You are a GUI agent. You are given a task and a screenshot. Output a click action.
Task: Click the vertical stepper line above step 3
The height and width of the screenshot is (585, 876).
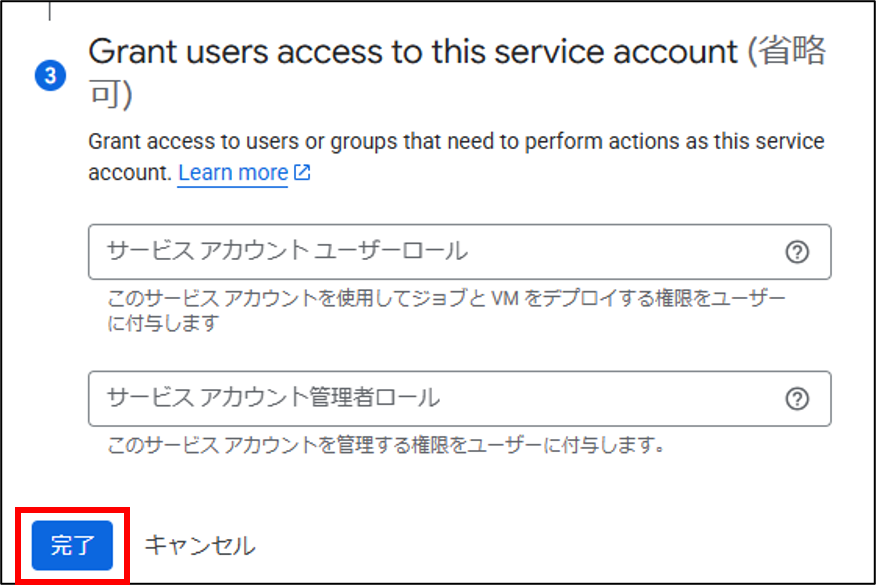[50, 11]
